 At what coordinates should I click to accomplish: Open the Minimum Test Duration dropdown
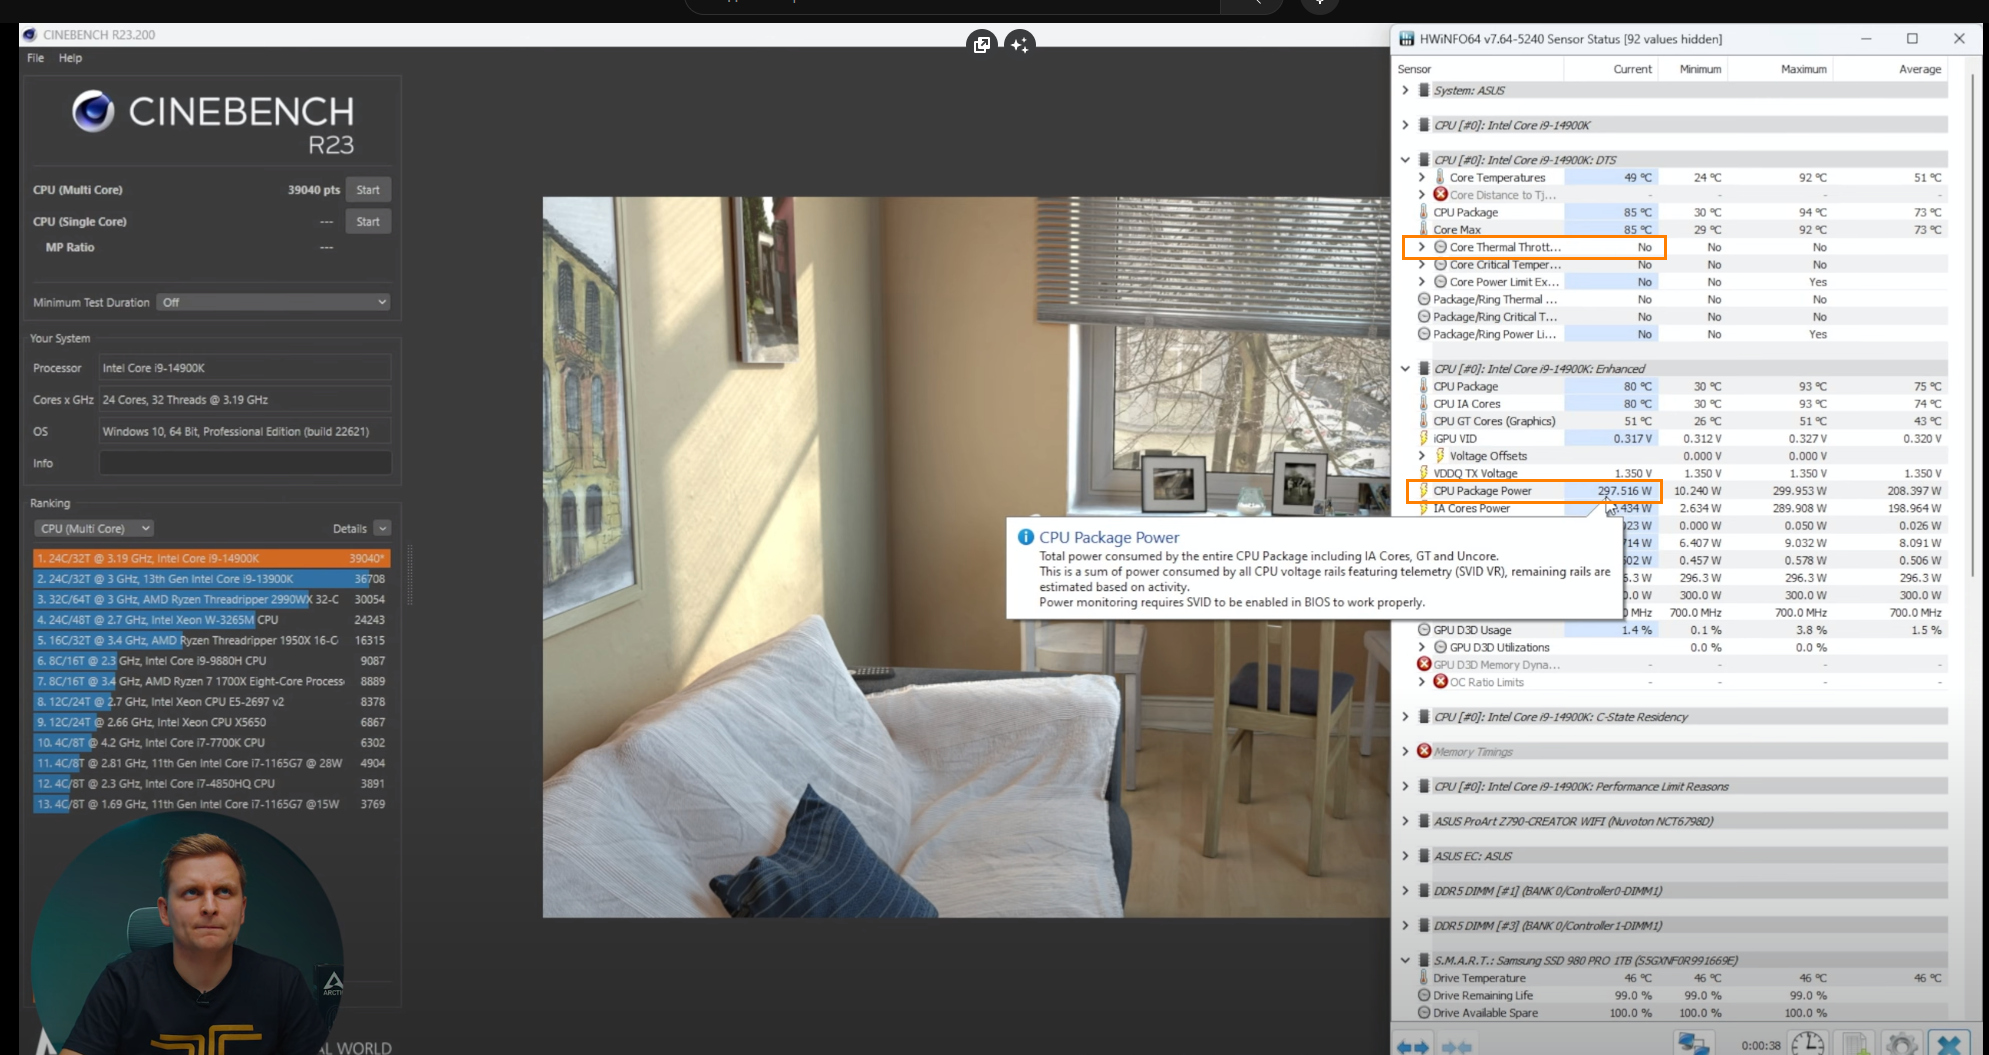tap(273, 302)
